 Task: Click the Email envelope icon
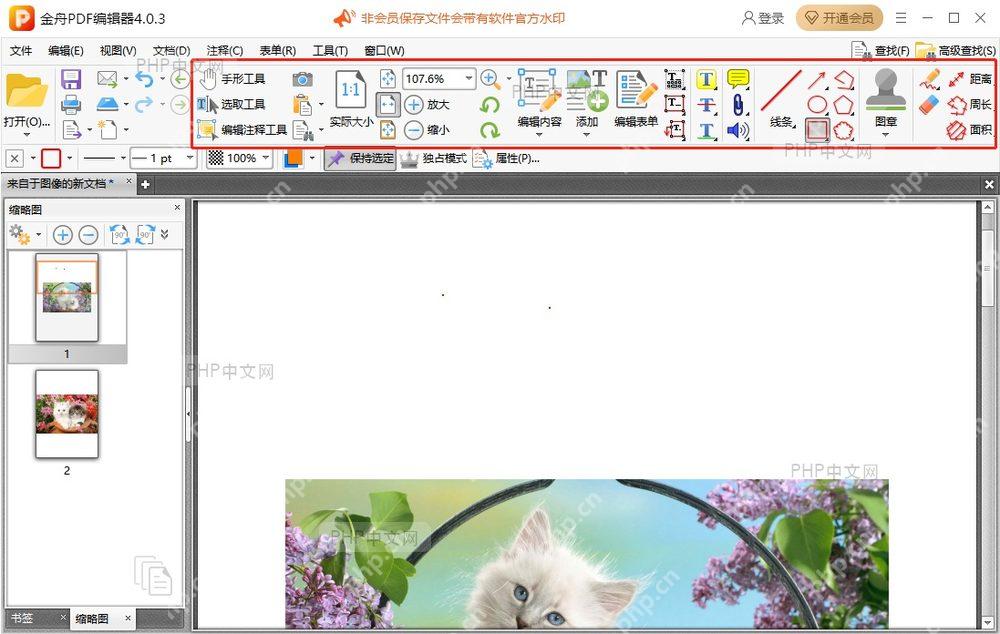coord(107,79)
